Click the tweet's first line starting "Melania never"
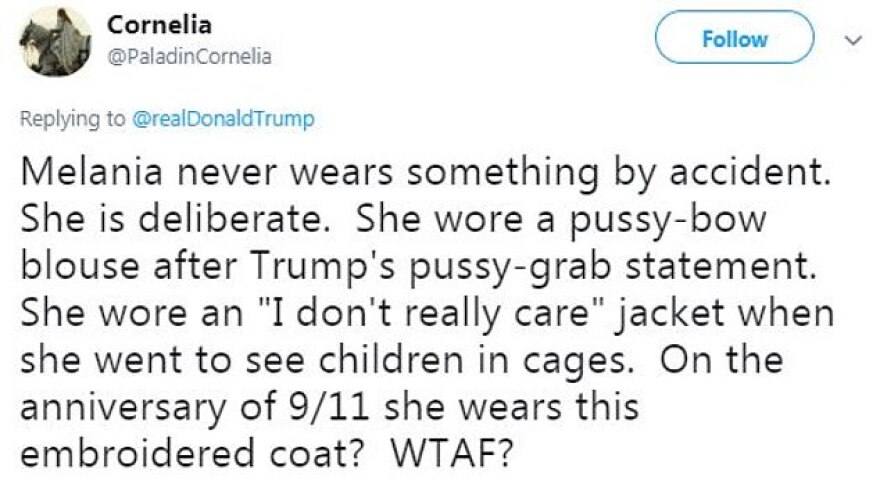880x487 pixels. coord(426,176)
